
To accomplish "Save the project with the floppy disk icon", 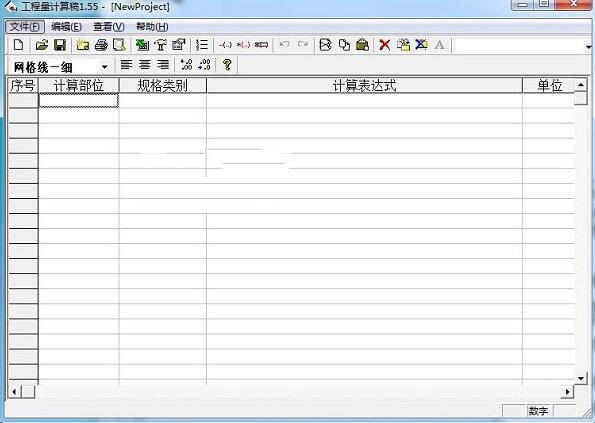I will point(60,45).
